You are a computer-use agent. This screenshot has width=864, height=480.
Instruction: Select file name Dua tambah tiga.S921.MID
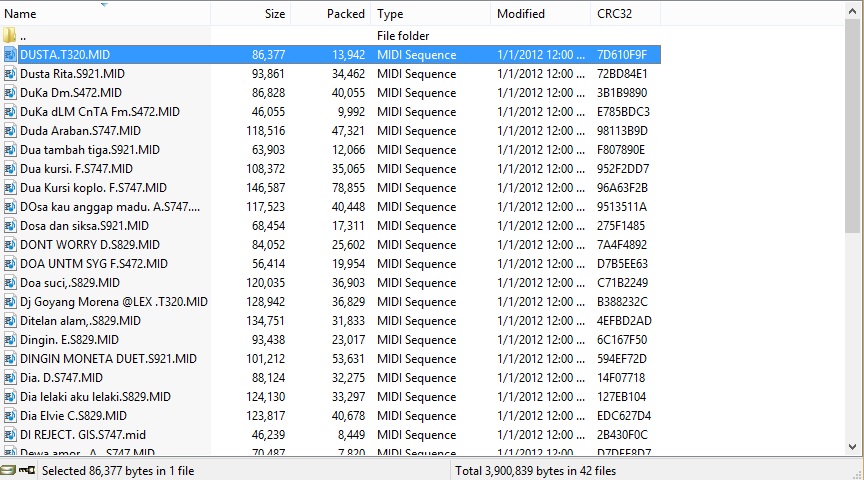[90, 149]
